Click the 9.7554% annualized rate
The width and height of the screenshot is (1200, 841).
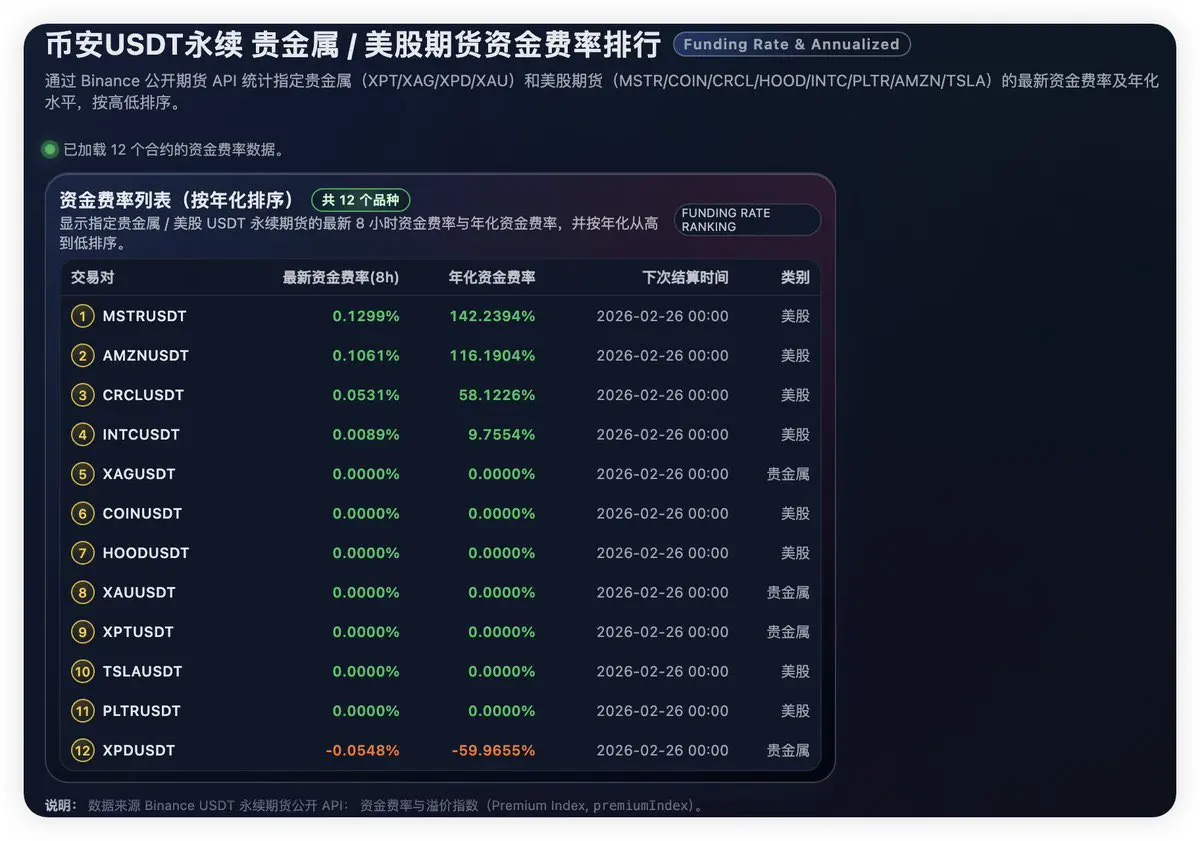pyautogui.click(x=501, y=435)
